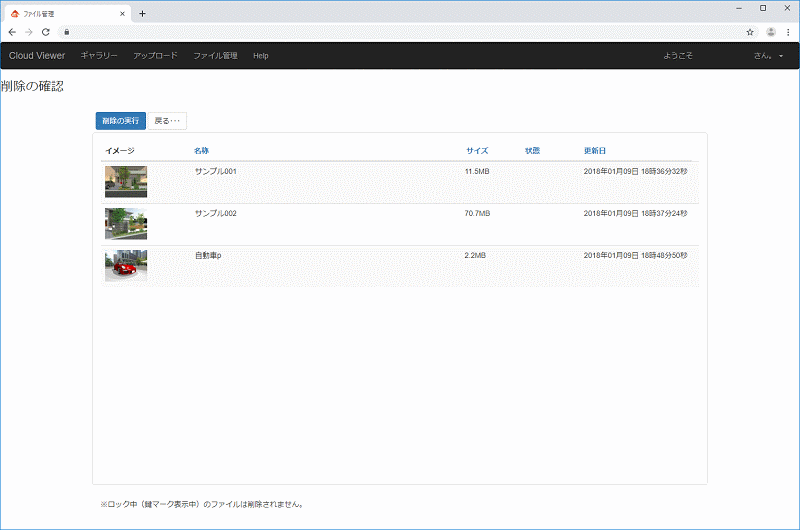Viewport: 800px width, 530px height.
Task: Minimize the browser window
Action: pos(739,8)
